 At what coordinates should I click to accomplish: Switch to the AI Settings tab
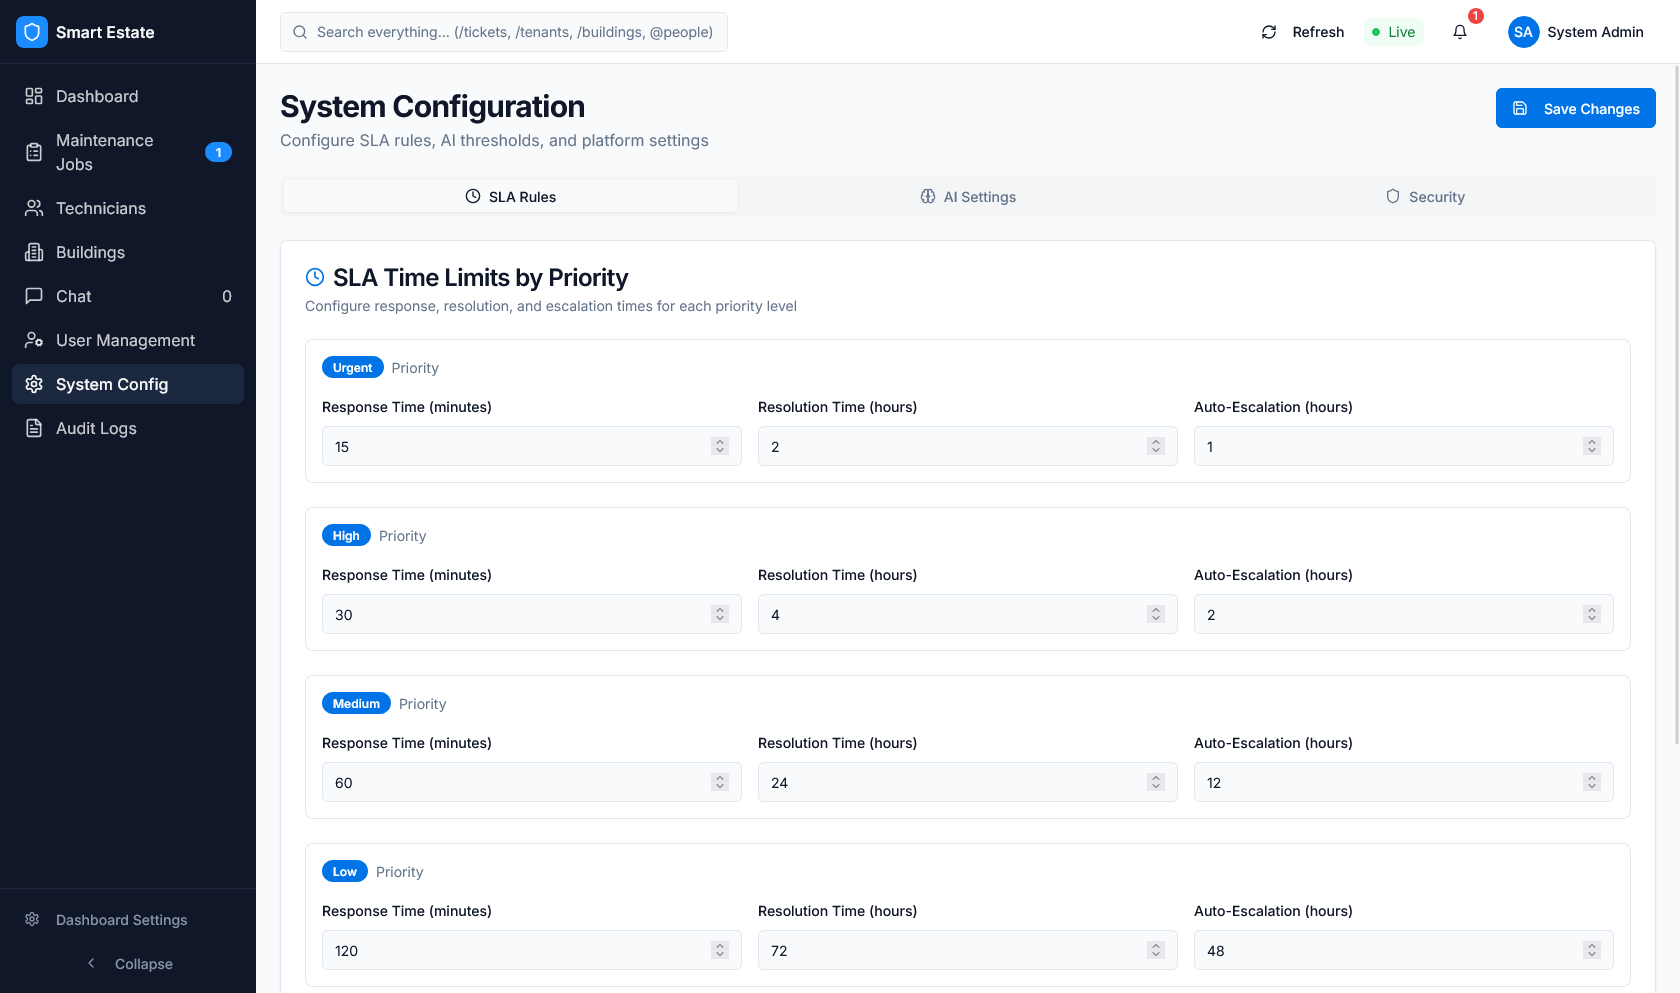[968, 197]
